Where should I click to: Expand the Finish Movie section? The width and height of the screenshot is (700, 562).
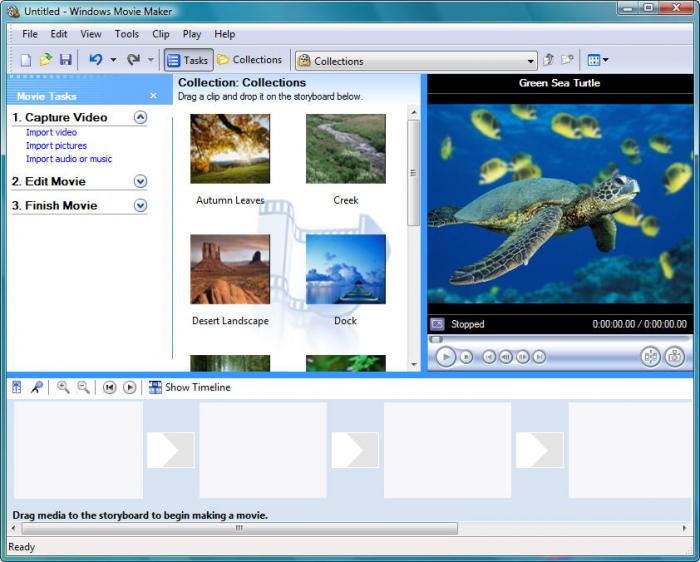140,205
